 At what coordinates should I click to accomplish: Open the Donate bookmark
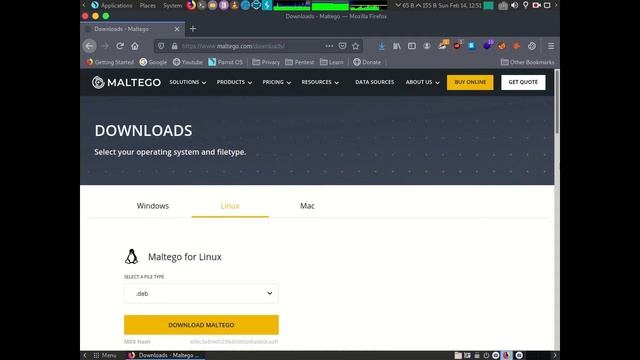point(367,62)
